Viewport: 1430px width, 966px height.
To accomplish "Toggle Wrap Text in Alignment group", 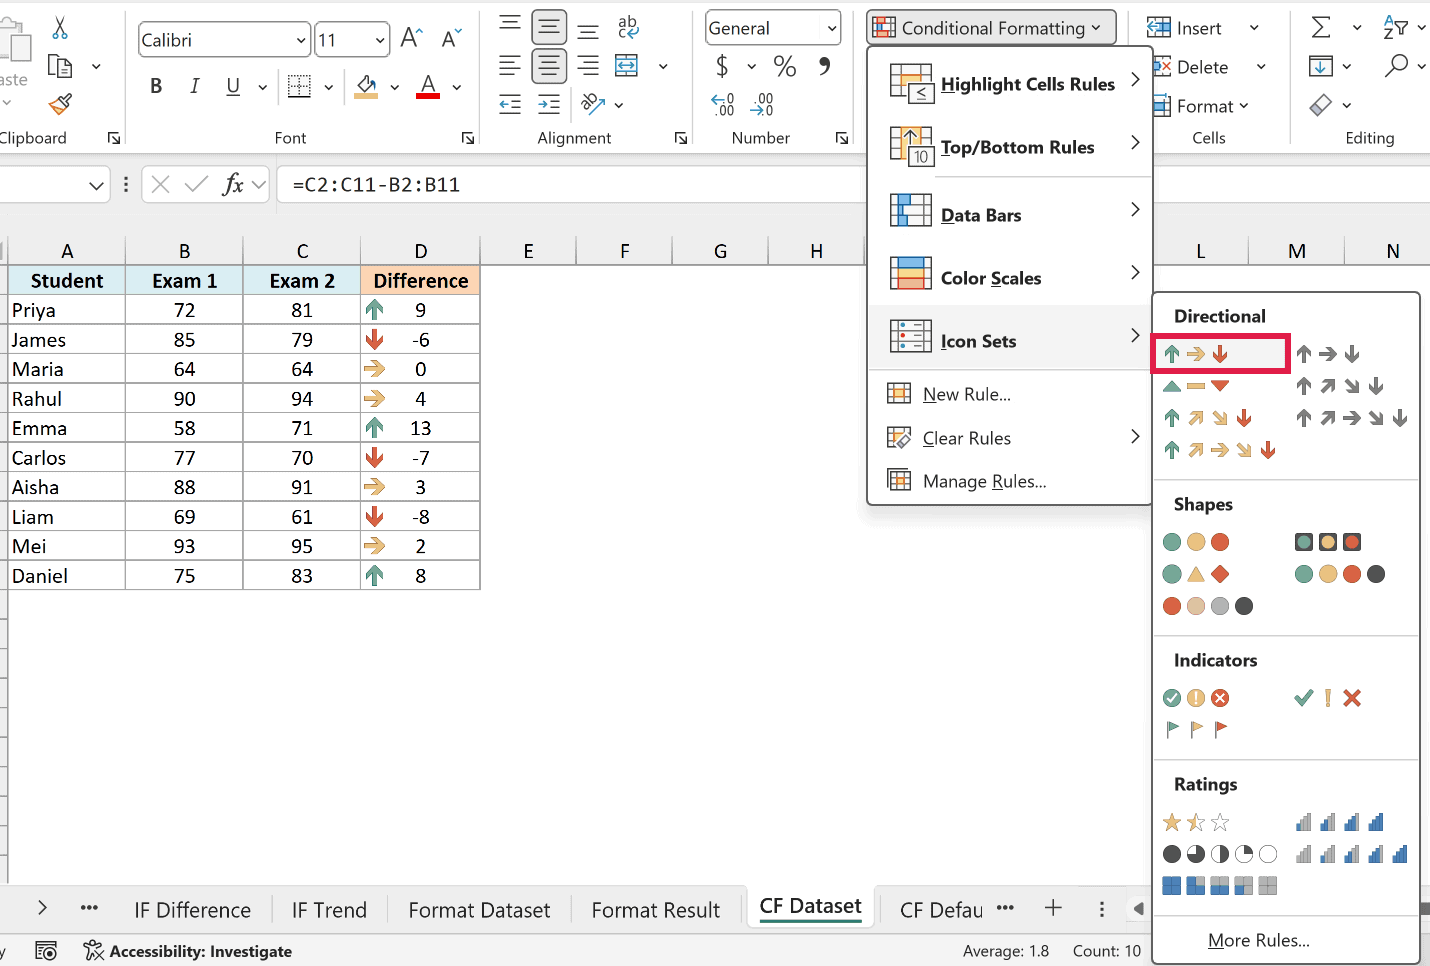I will 628,27.
